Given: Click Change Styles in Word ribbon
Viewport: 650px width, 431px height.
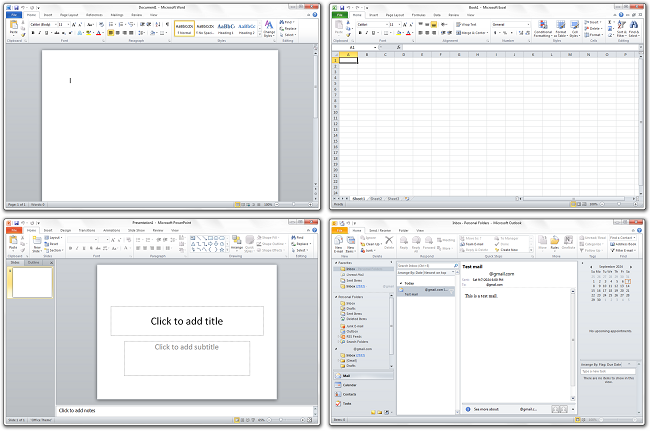Looking at the screenshot, I should (269, 29).
